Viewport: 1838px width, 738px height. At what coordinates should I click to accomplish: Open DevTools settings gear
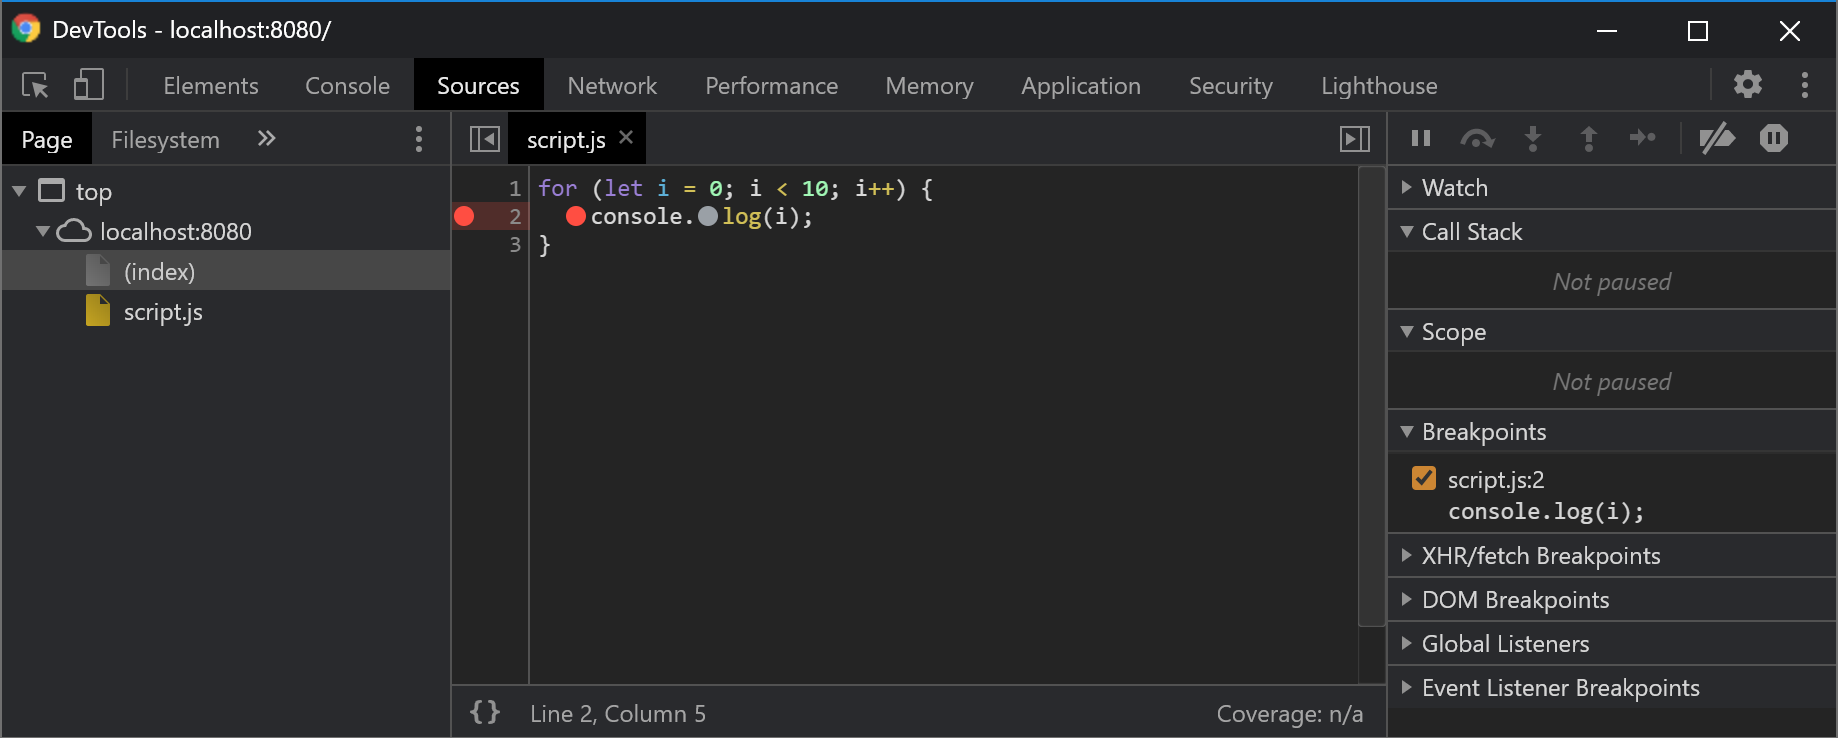[x=1747, y=85]
